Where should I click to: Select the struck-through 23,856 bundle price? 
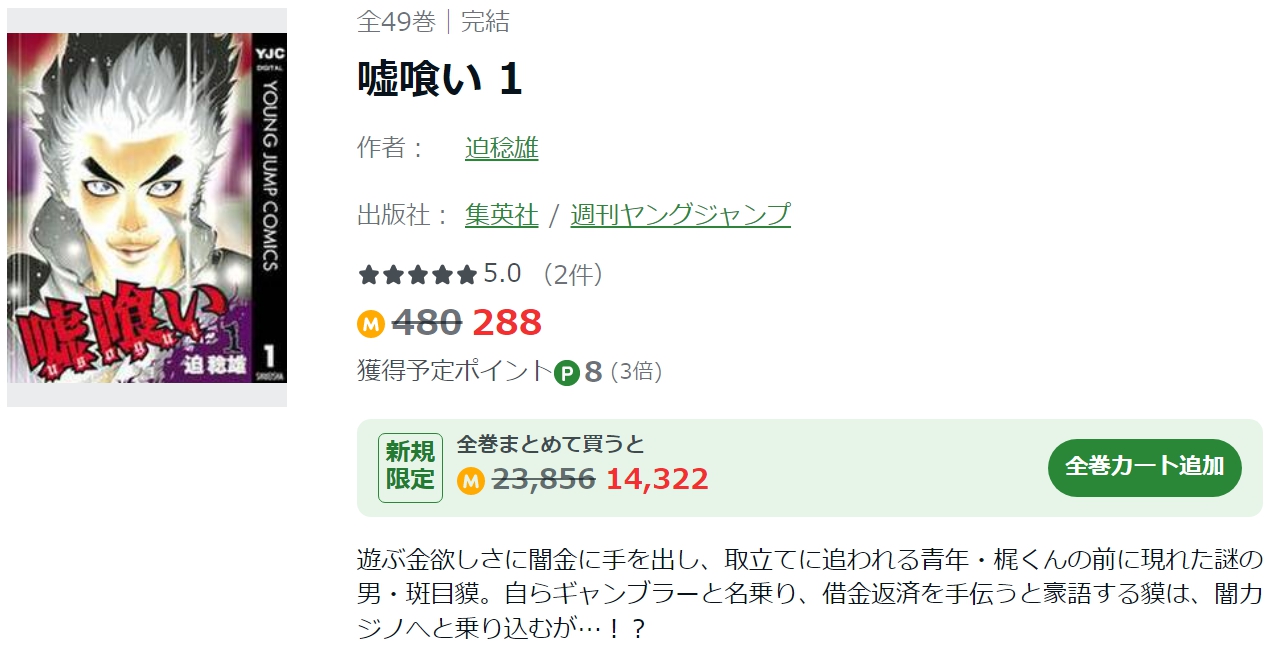click(x=545, y=479)
